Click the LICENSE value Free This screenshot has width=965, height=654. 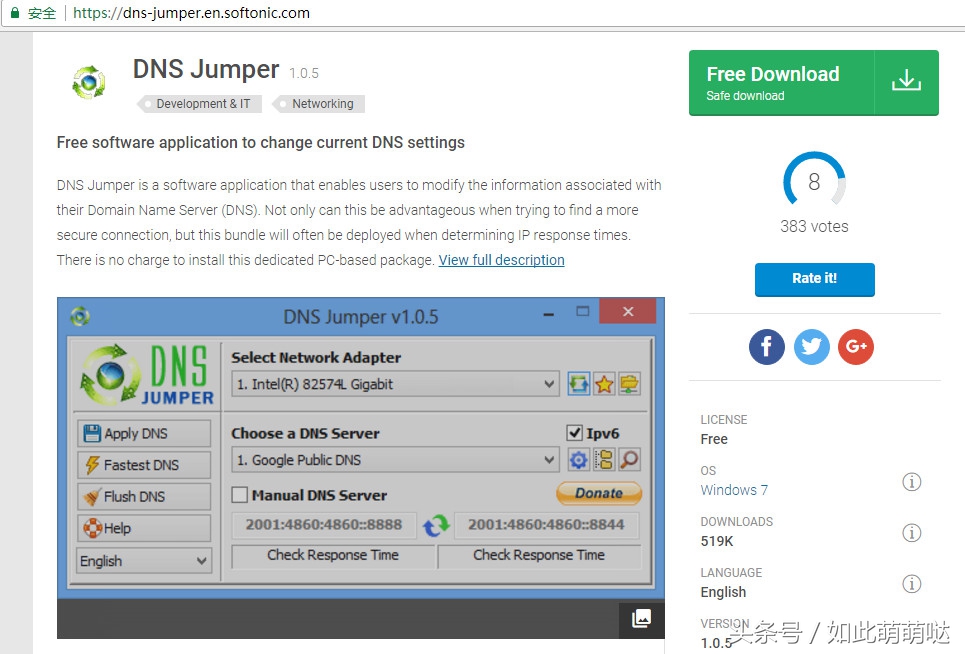pyautogui.click(x=714, y=439)
